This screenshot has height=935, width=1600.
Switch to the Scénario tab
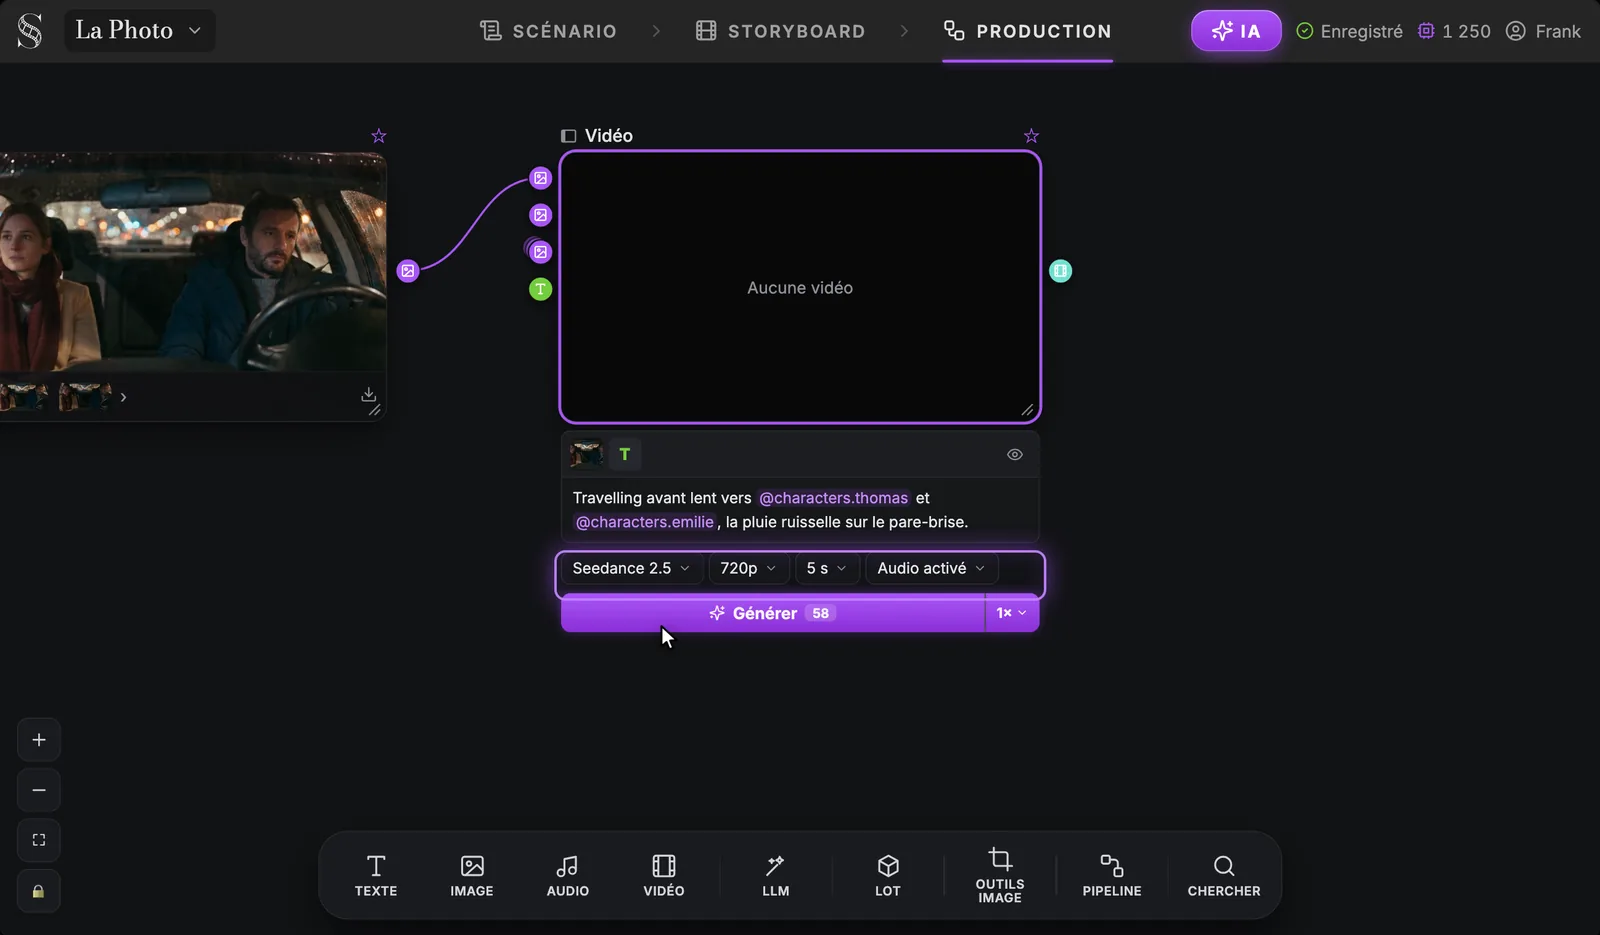click(548, 31)
